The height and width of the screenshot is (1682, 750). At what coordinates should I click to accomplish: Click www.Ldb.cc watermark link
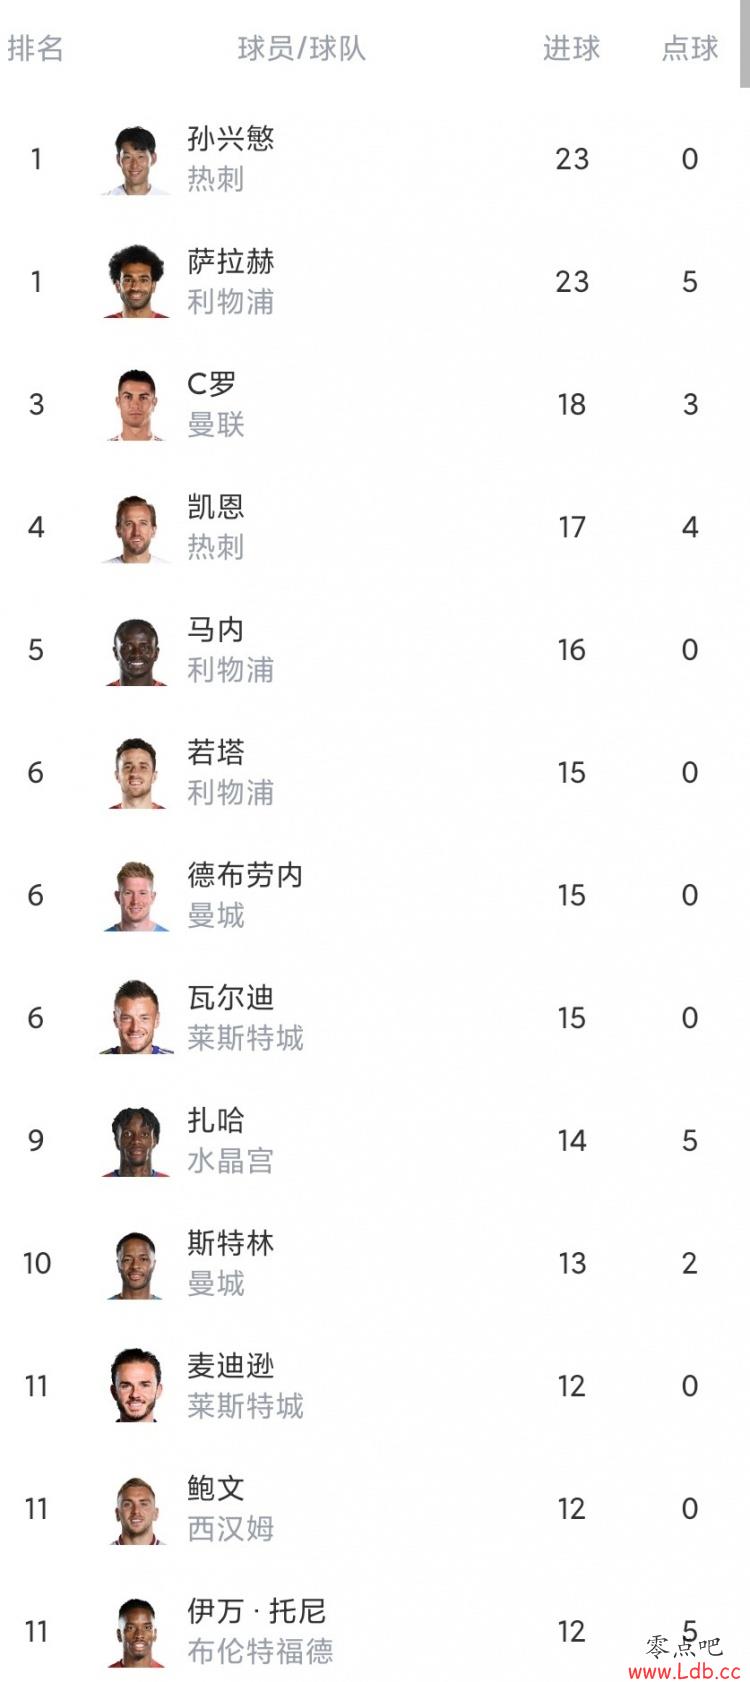[x=684, y=1672]
